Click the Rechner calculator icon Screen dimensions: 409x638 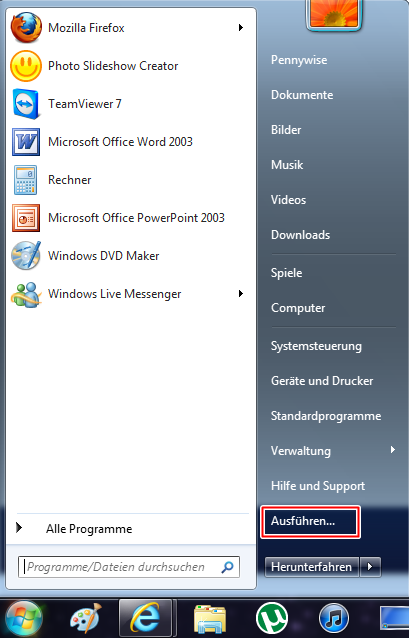tap(26, 180)
